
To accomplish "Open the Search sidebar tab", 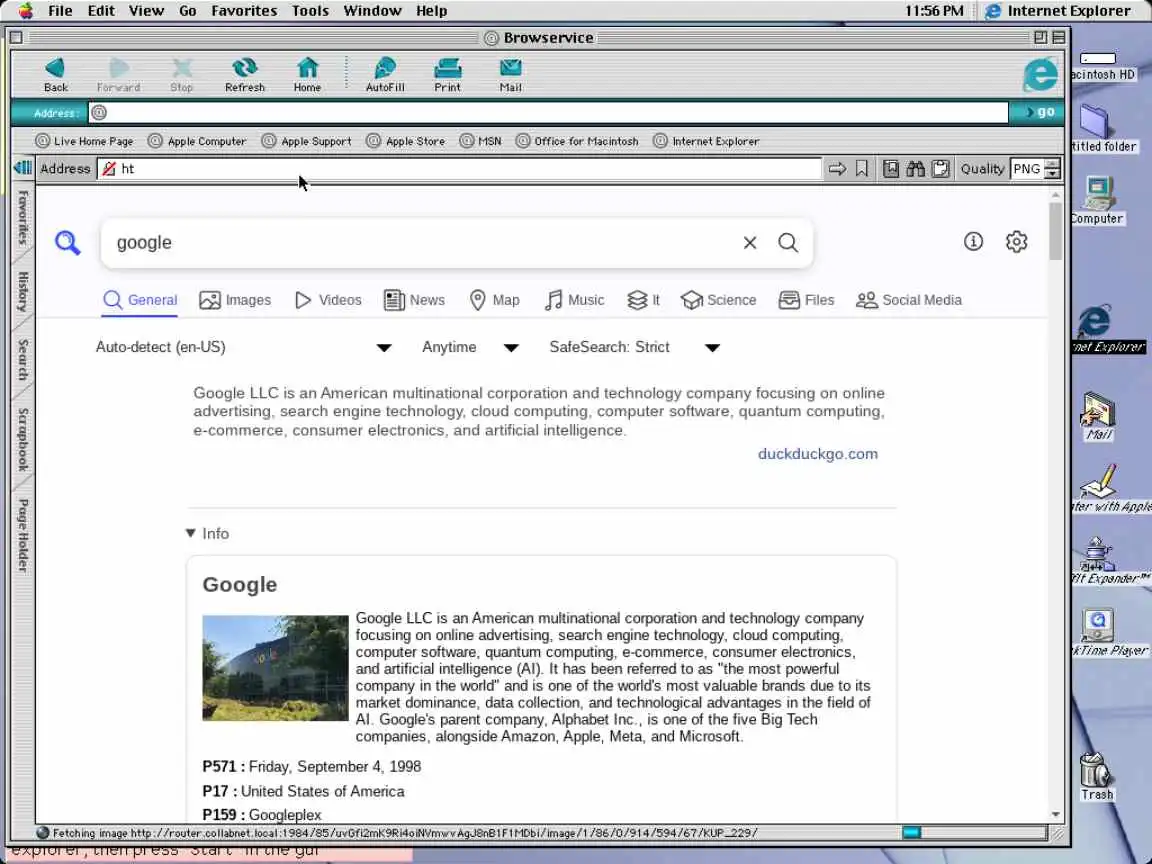I will [23, 359].
